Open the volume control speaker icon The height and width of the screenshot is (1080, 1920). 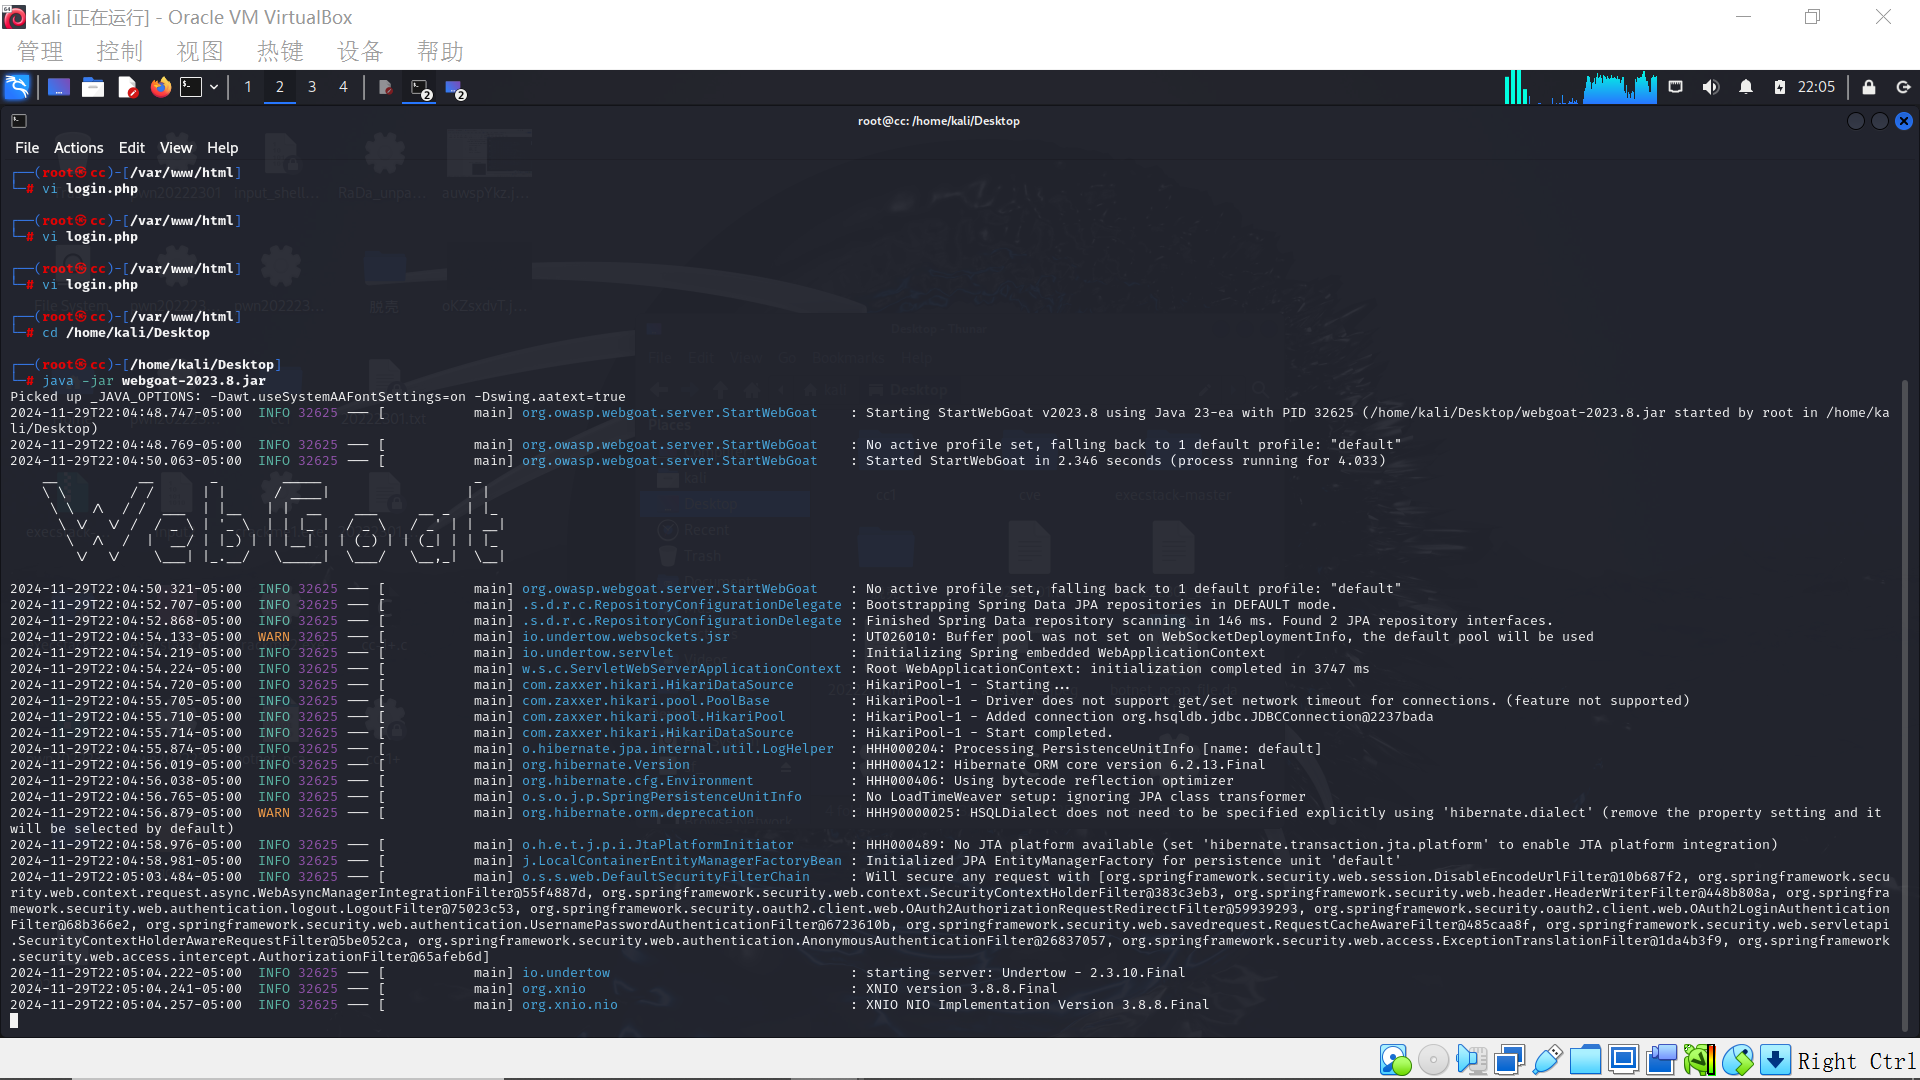[x=1711, y=87]
